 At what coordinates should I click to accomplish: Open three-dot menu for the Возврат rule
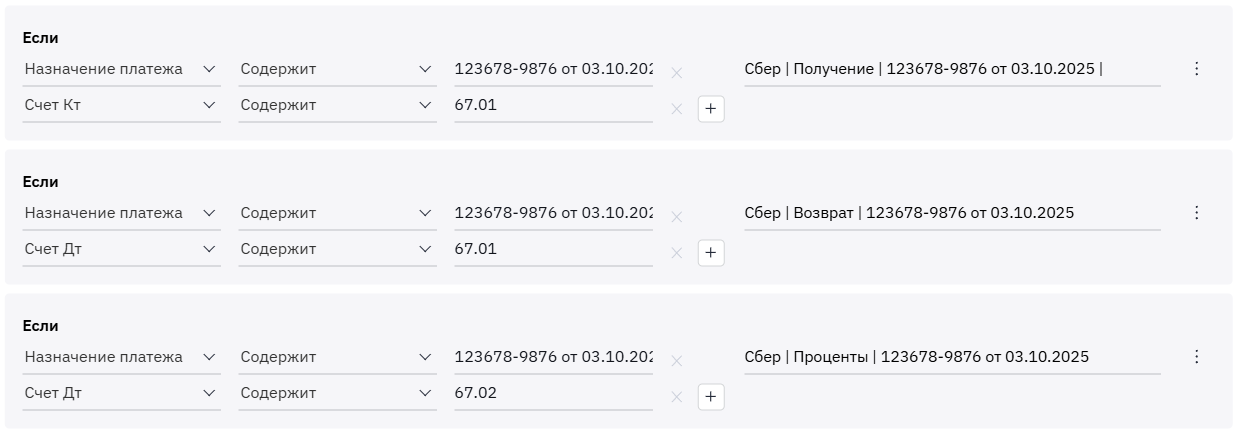click(1196, 213)
